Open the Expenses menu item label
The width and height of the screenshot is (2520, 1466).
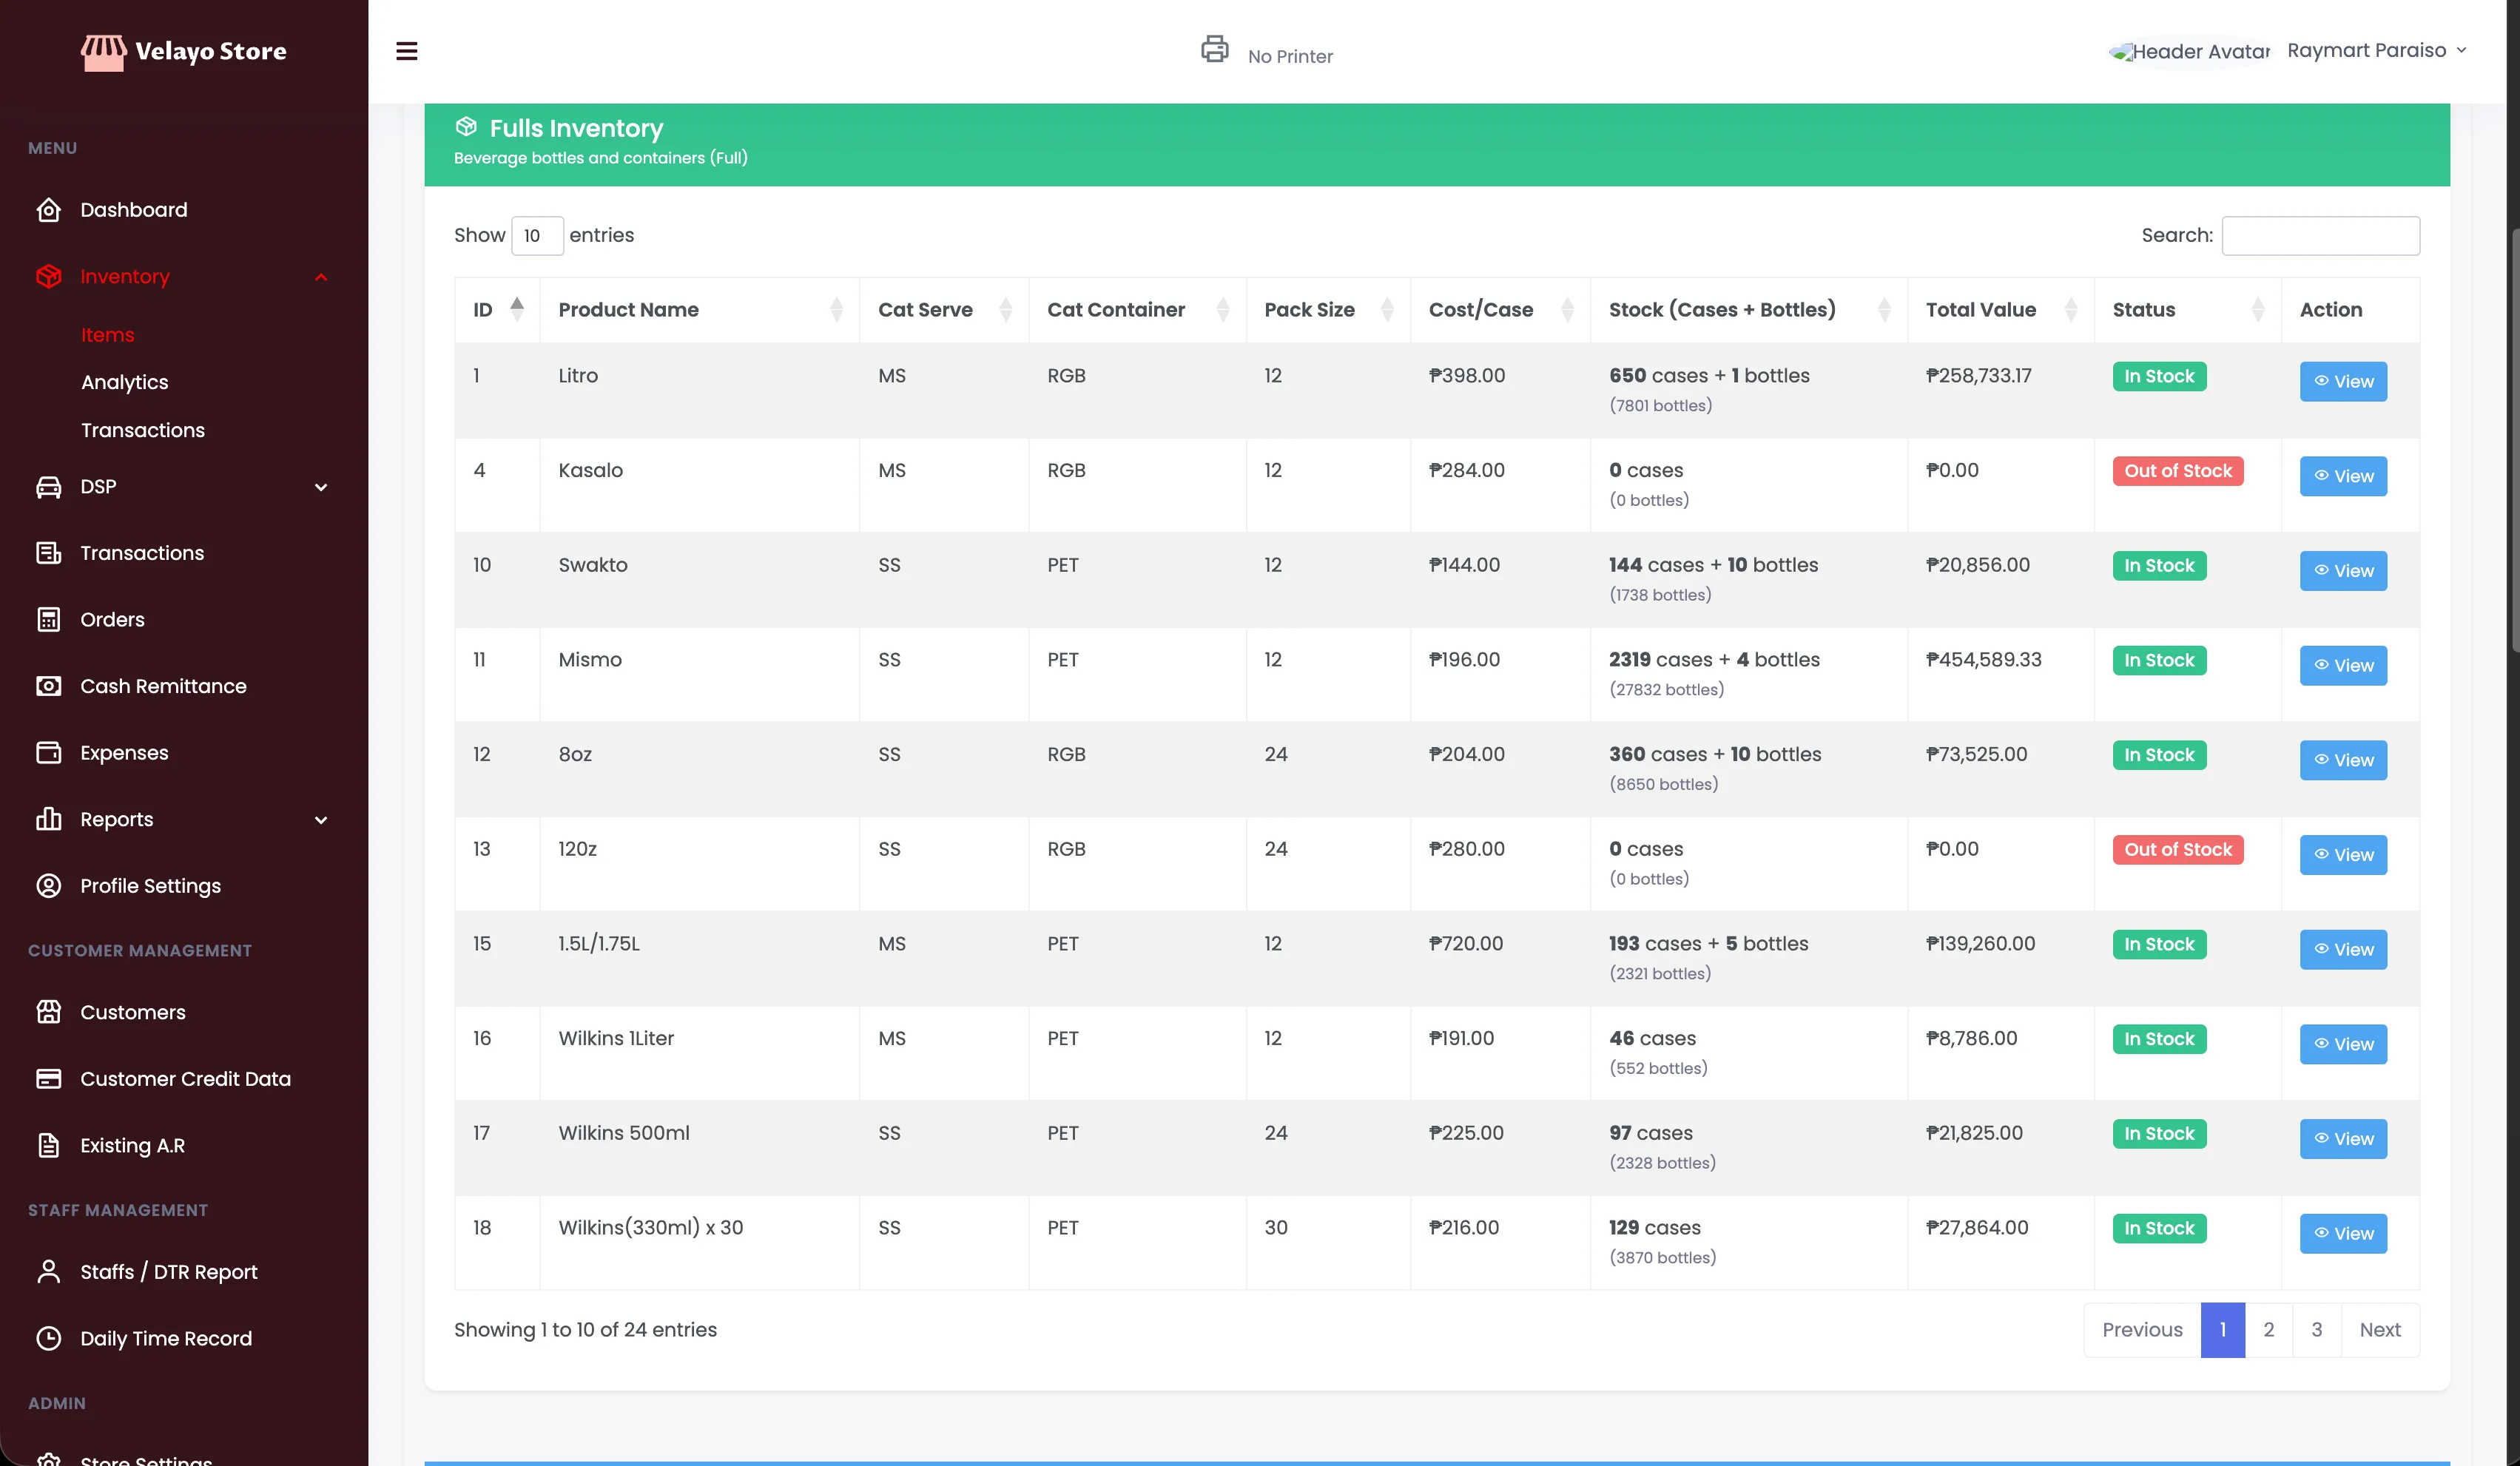(124, 753)
